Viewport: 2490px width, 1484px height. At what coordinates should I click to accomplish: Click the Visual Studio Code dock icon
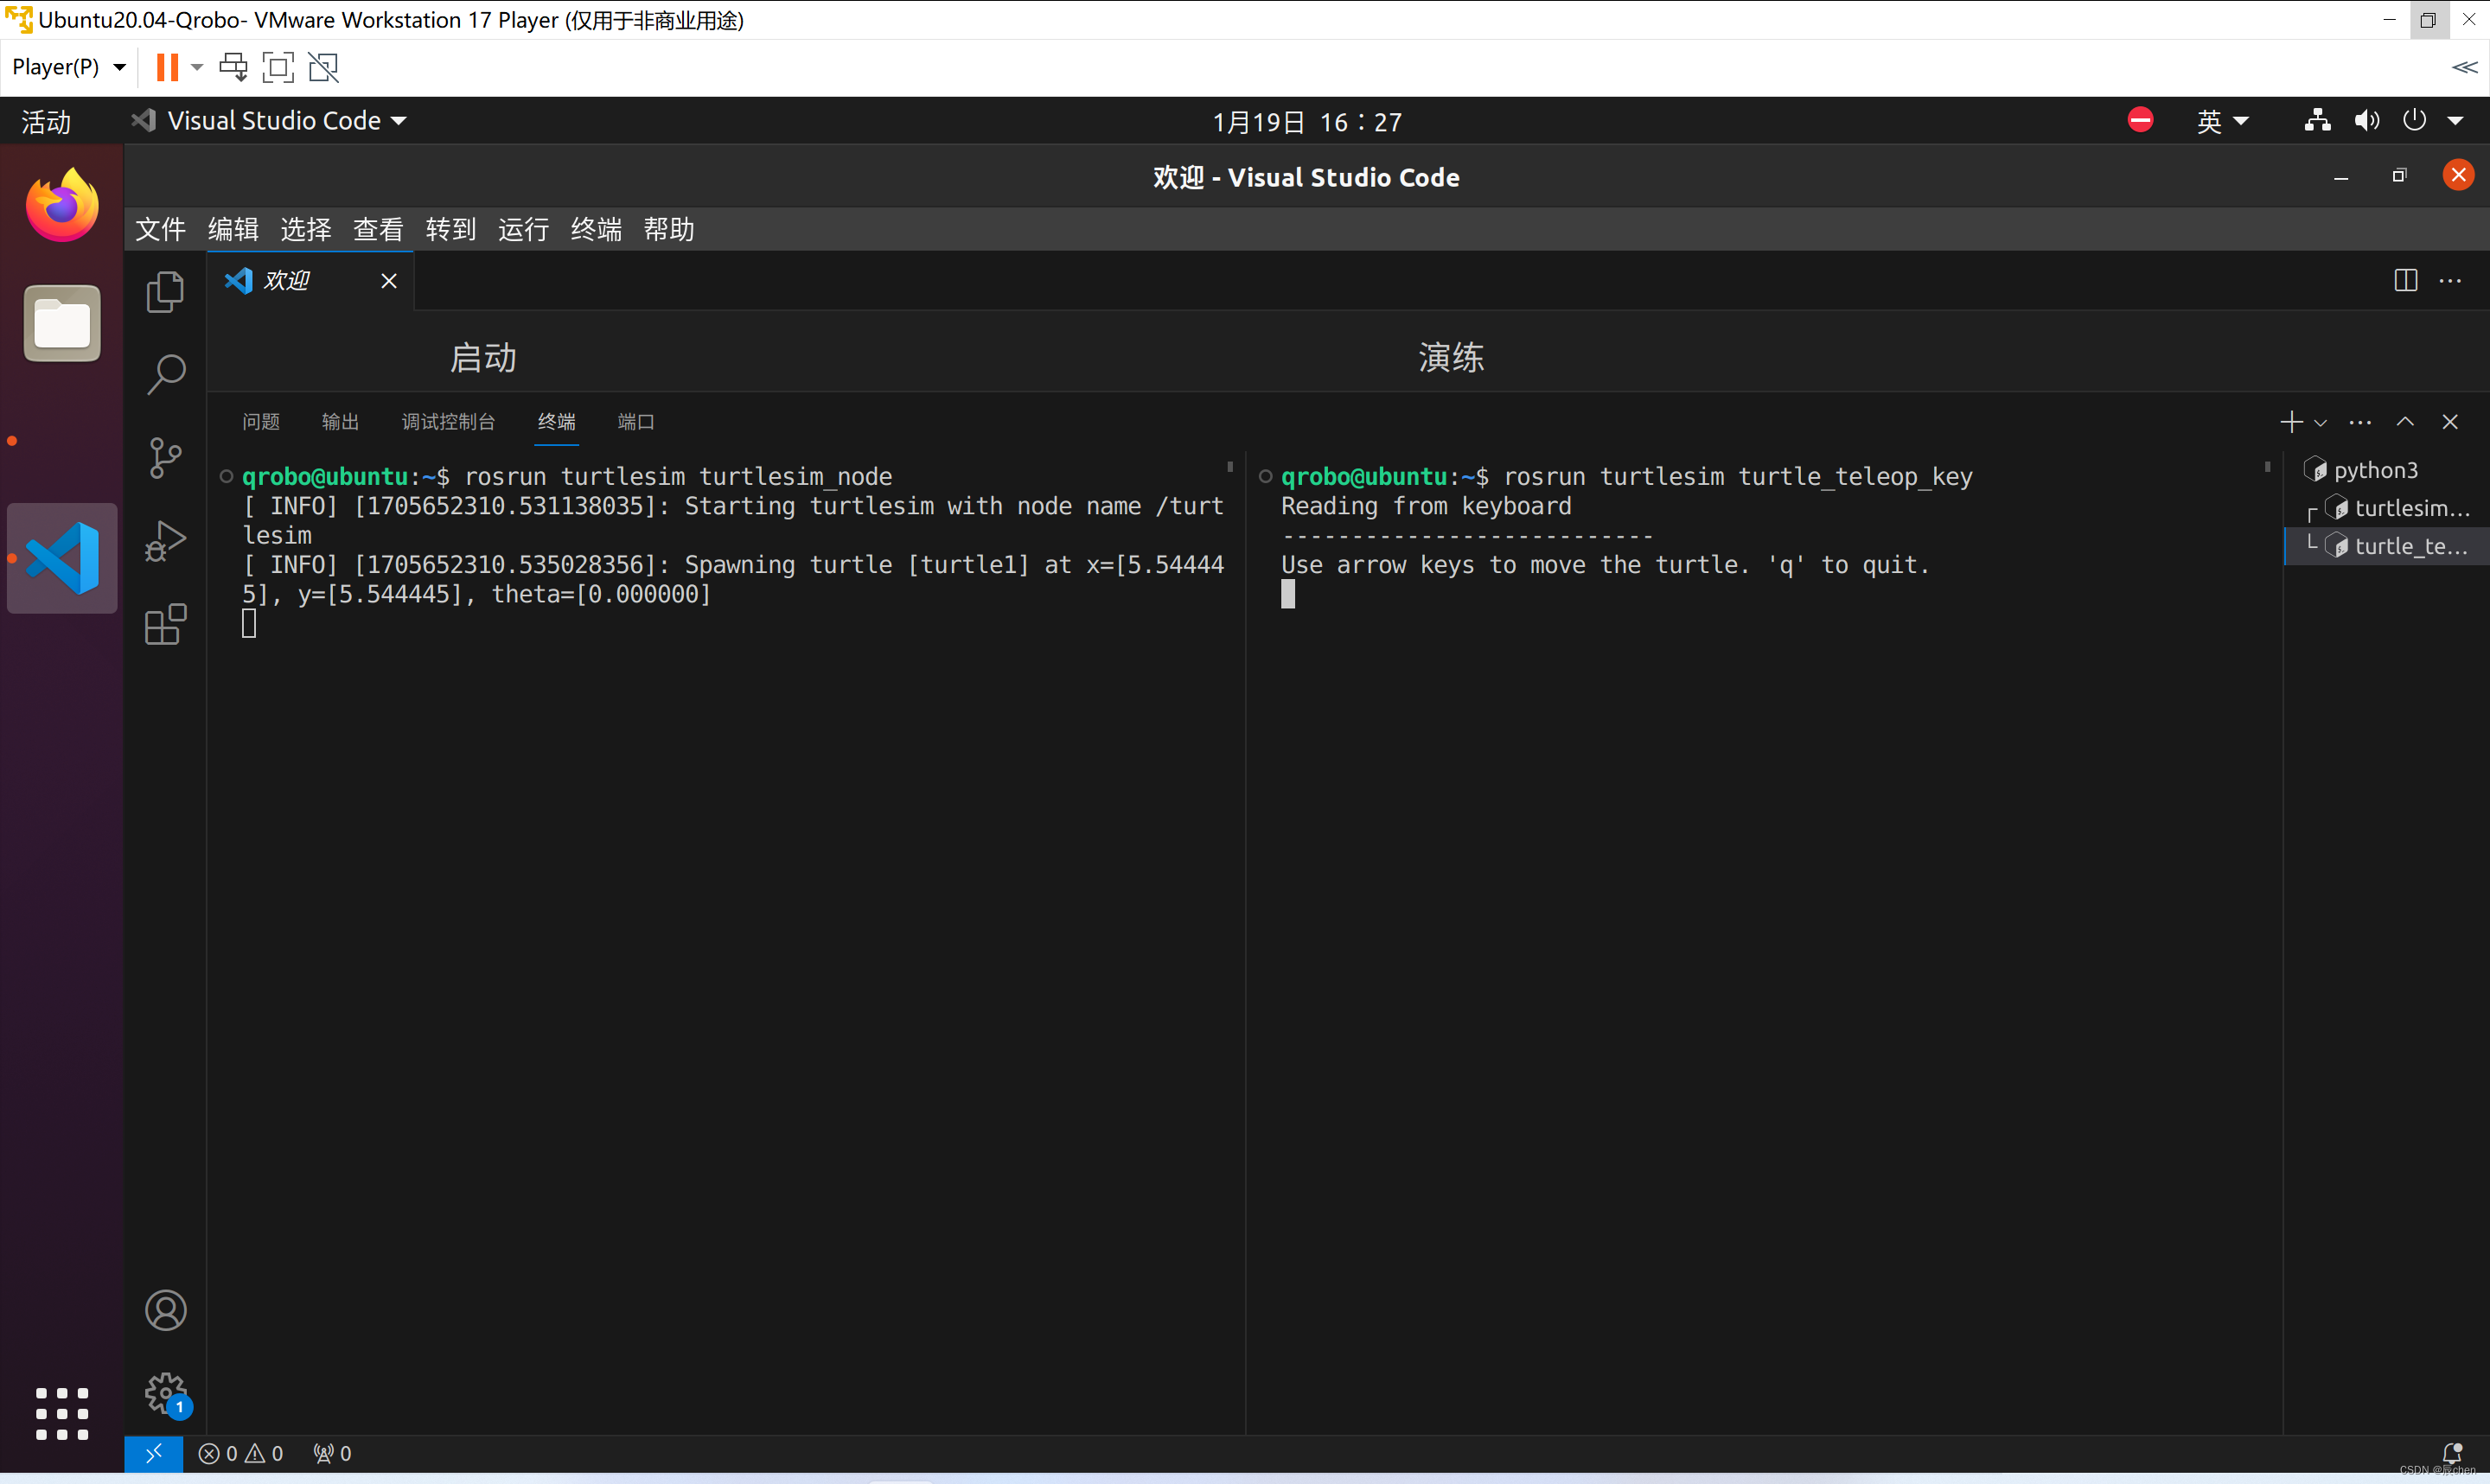click(62, 558)
